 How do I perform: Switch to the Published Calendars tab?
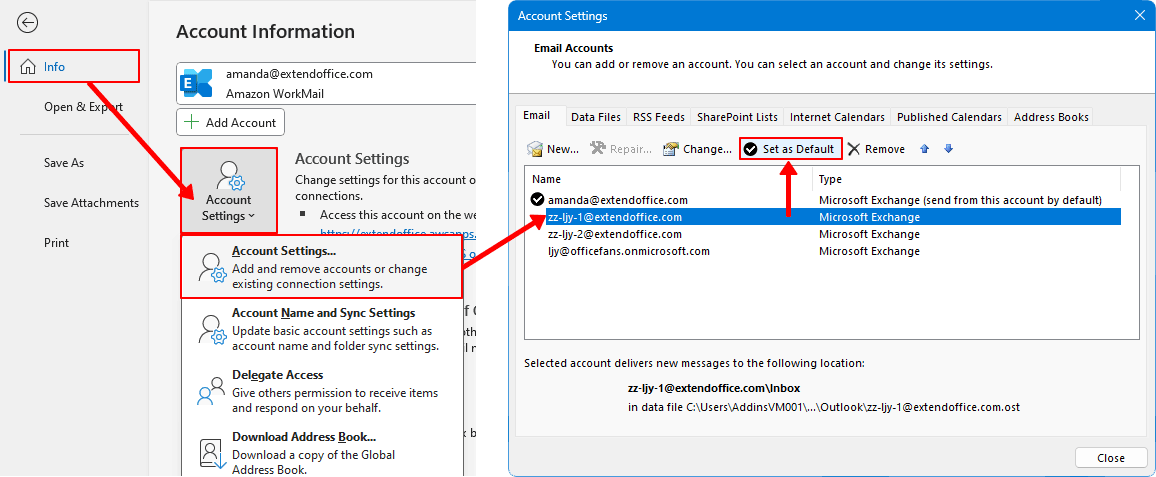(x=950, y=117)
